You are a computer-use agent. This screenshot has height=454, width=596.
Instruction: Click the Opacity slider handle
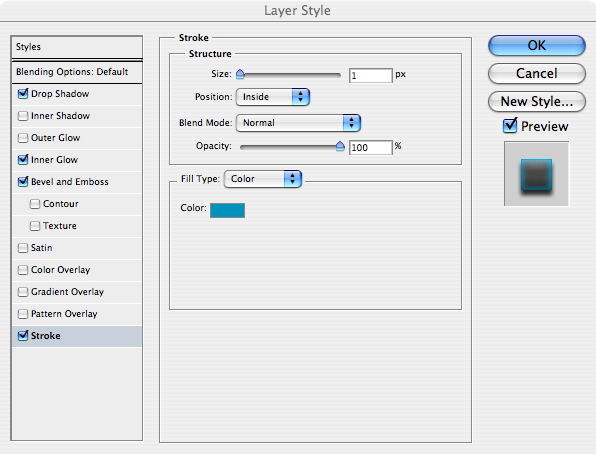pyautogui.click(x=340, y=146)
